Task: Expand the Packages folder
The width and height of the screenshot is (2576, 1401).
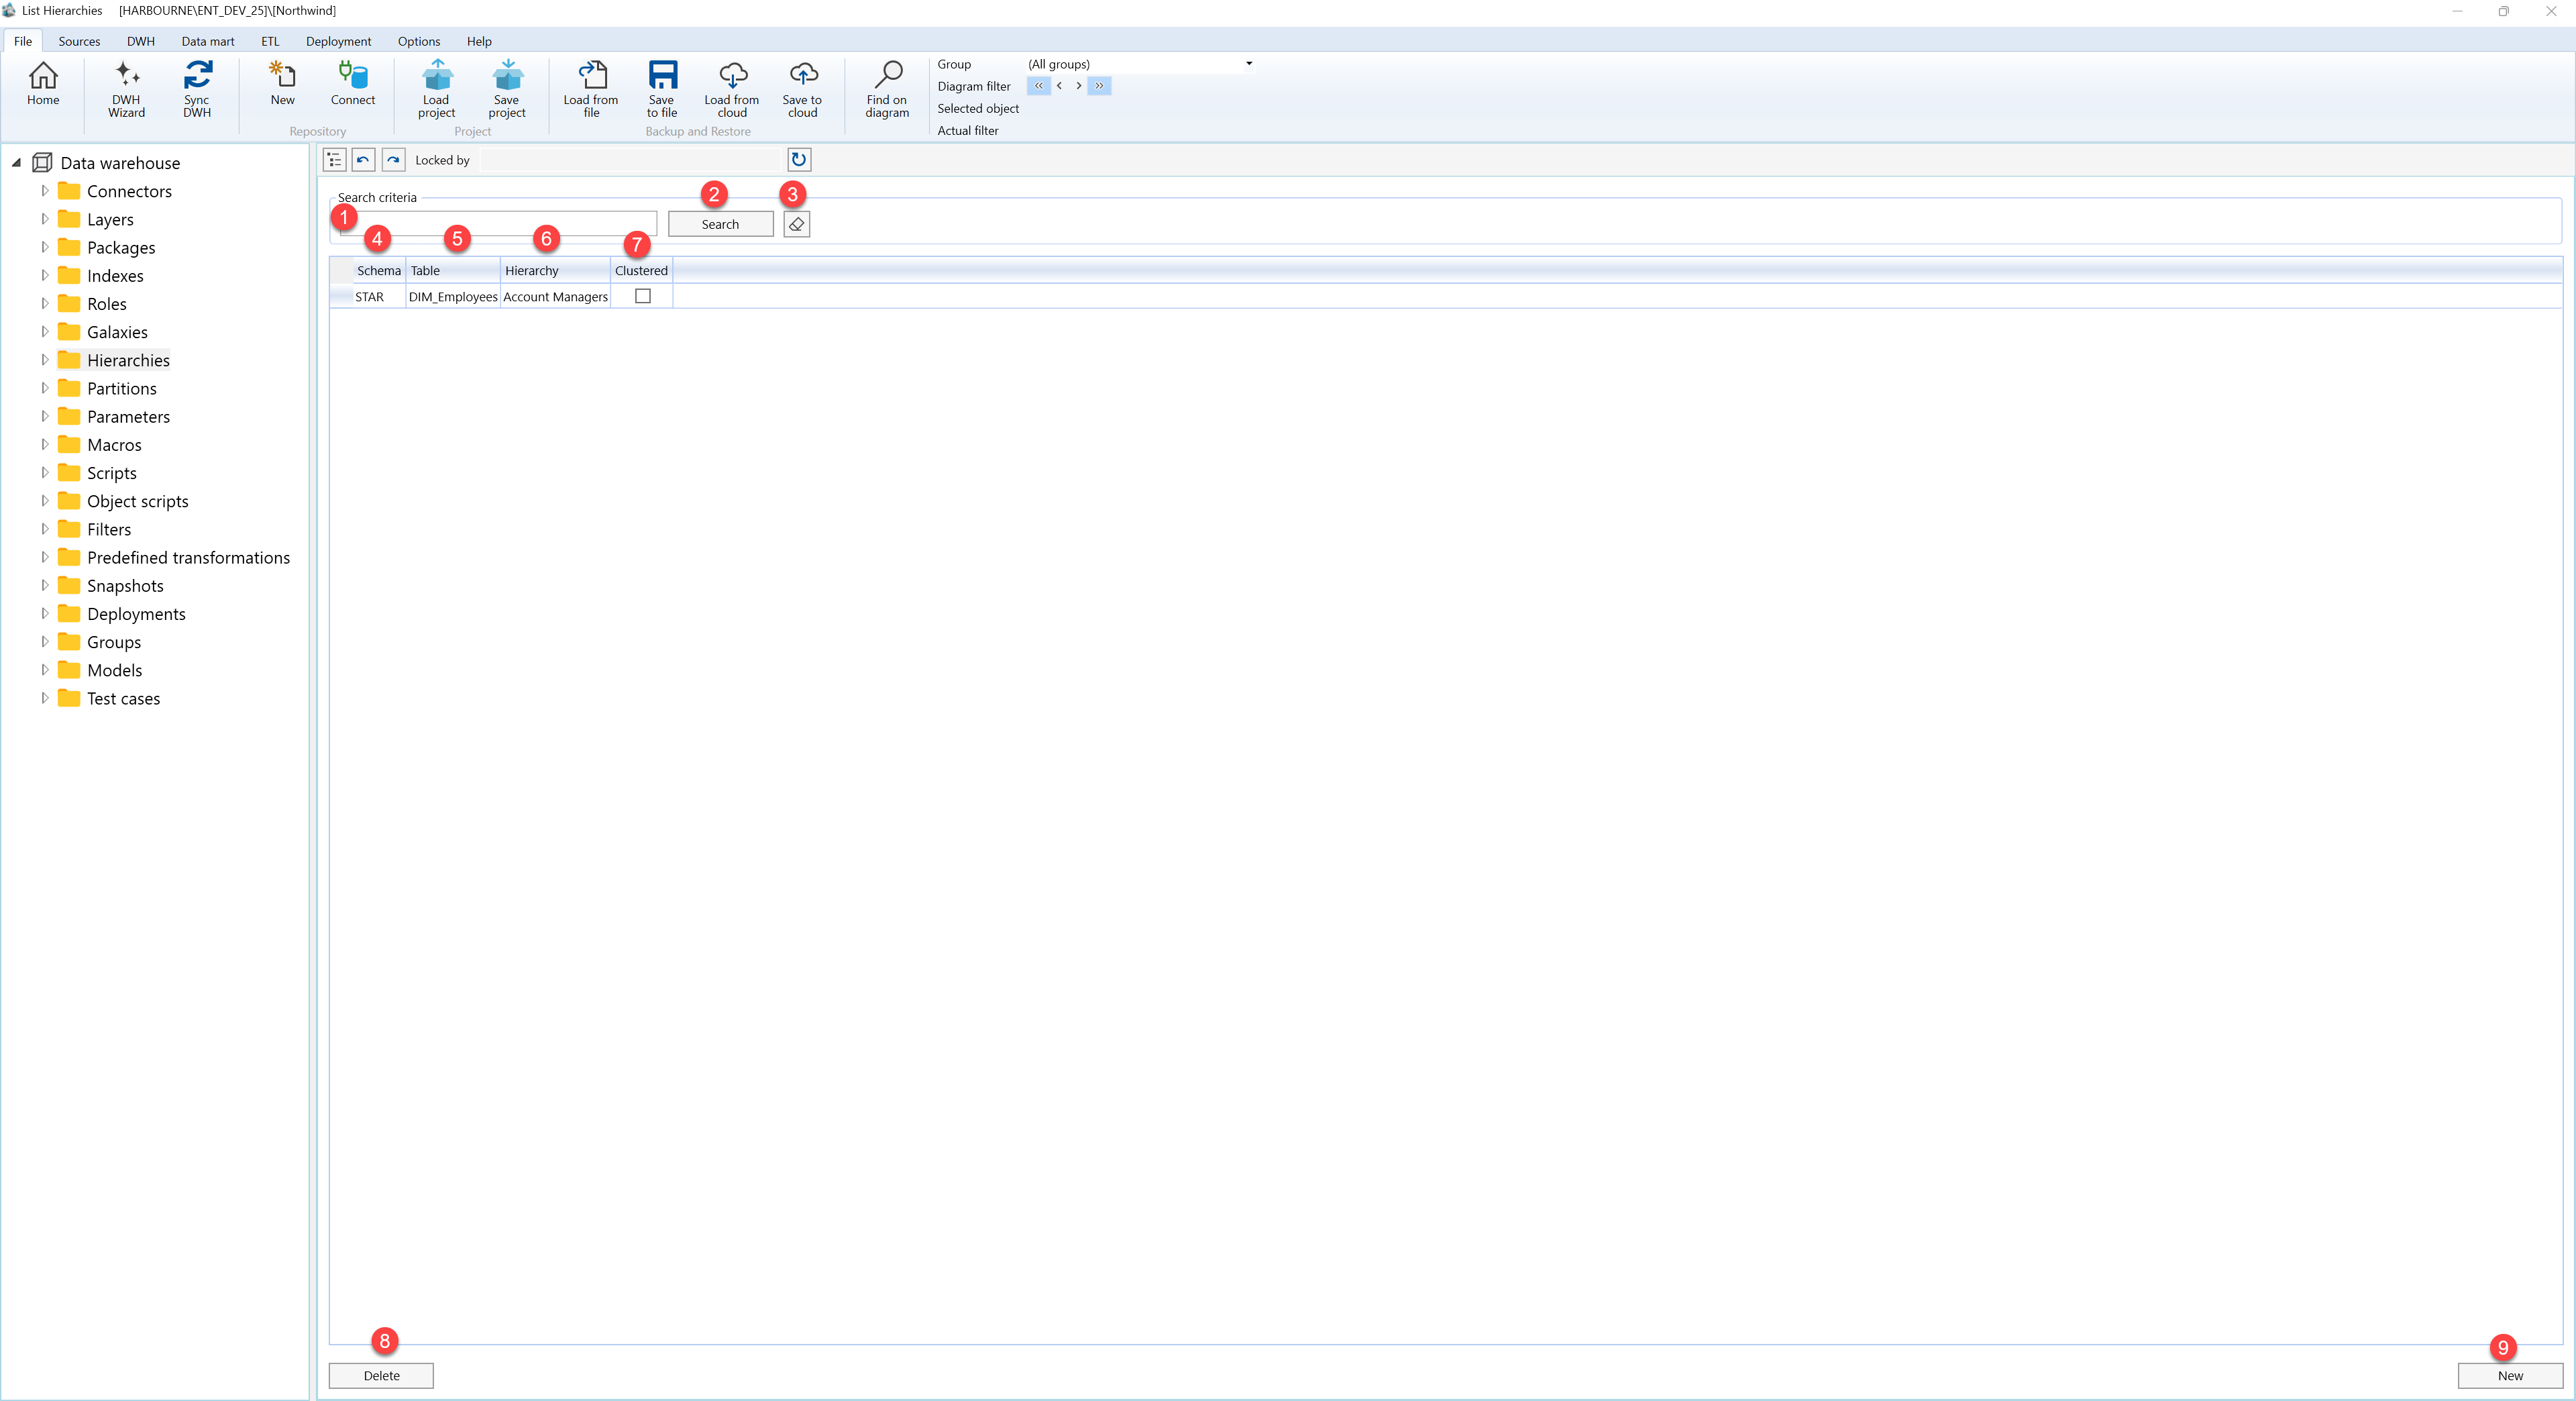Action: [44, 246]
